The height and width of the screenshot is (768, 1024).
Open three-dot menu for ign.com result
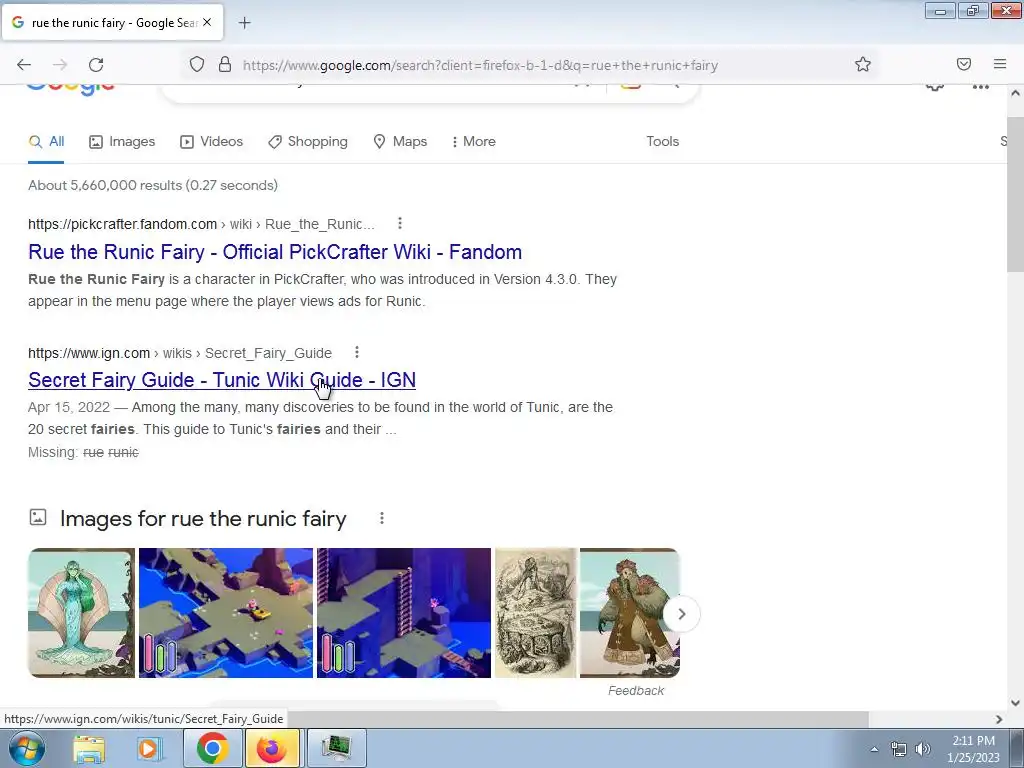357,353
